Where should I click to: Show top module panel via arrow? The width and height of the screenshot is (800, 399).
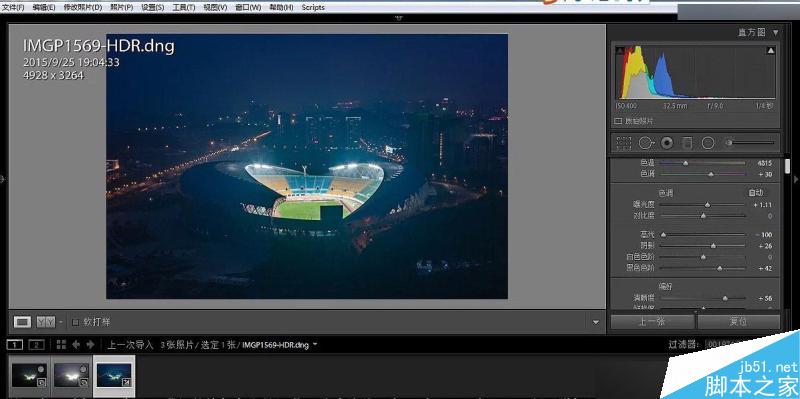[399, 17]
